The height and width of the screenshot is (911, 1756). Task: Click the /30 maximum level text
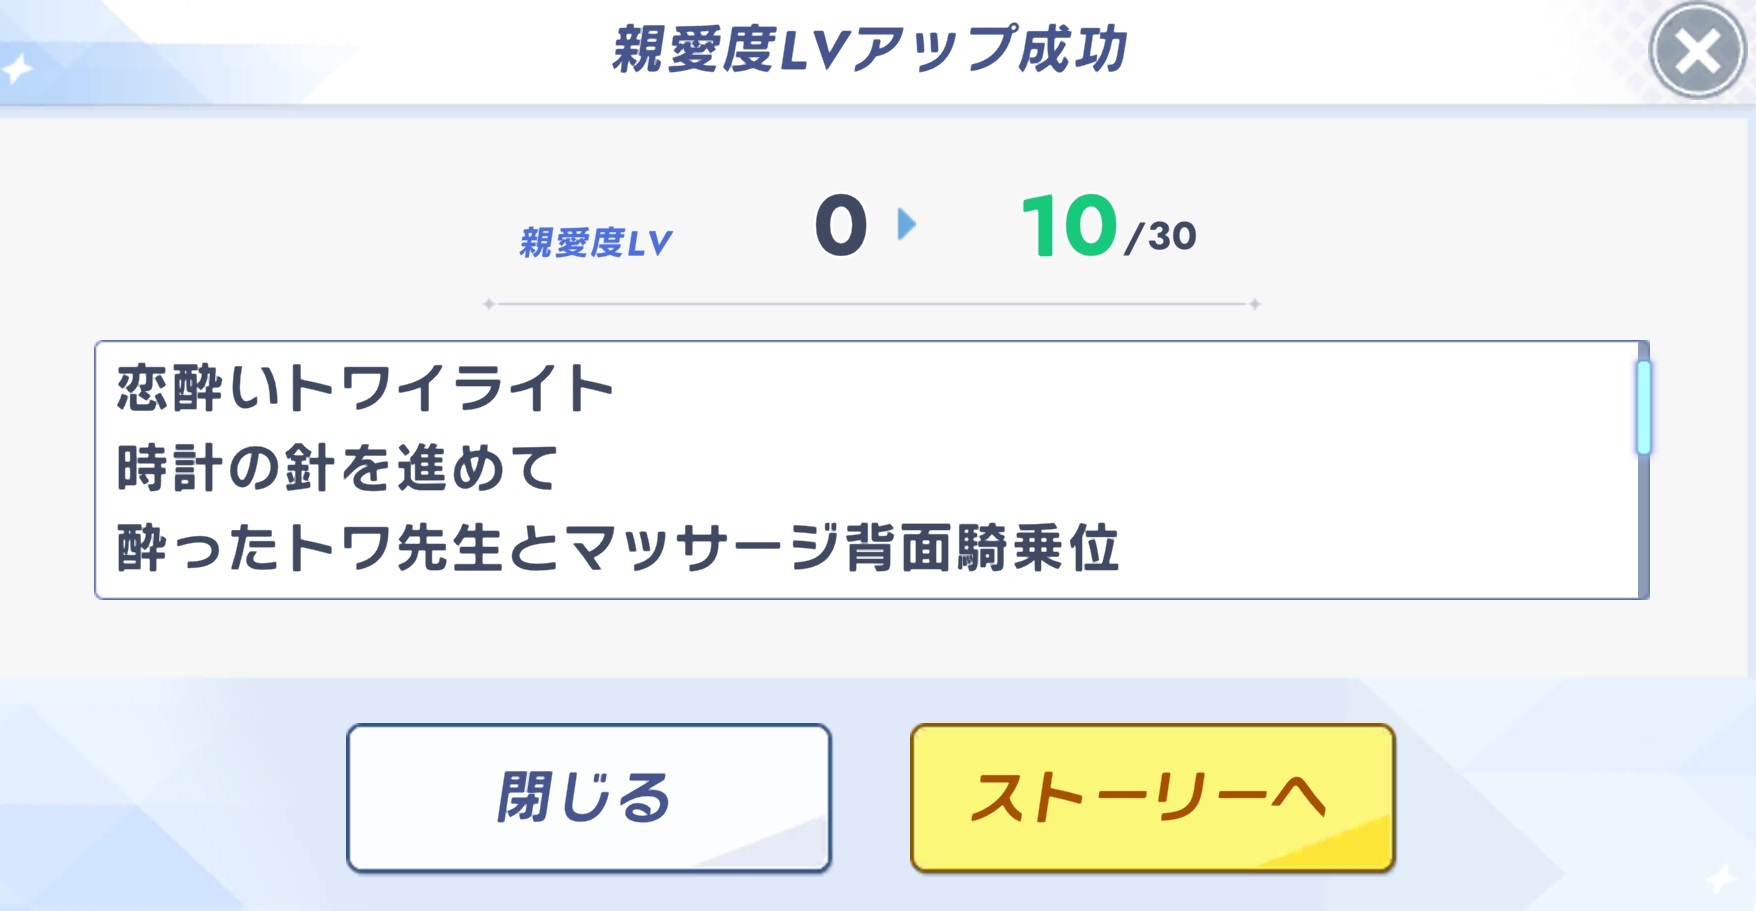(1161, 237)
